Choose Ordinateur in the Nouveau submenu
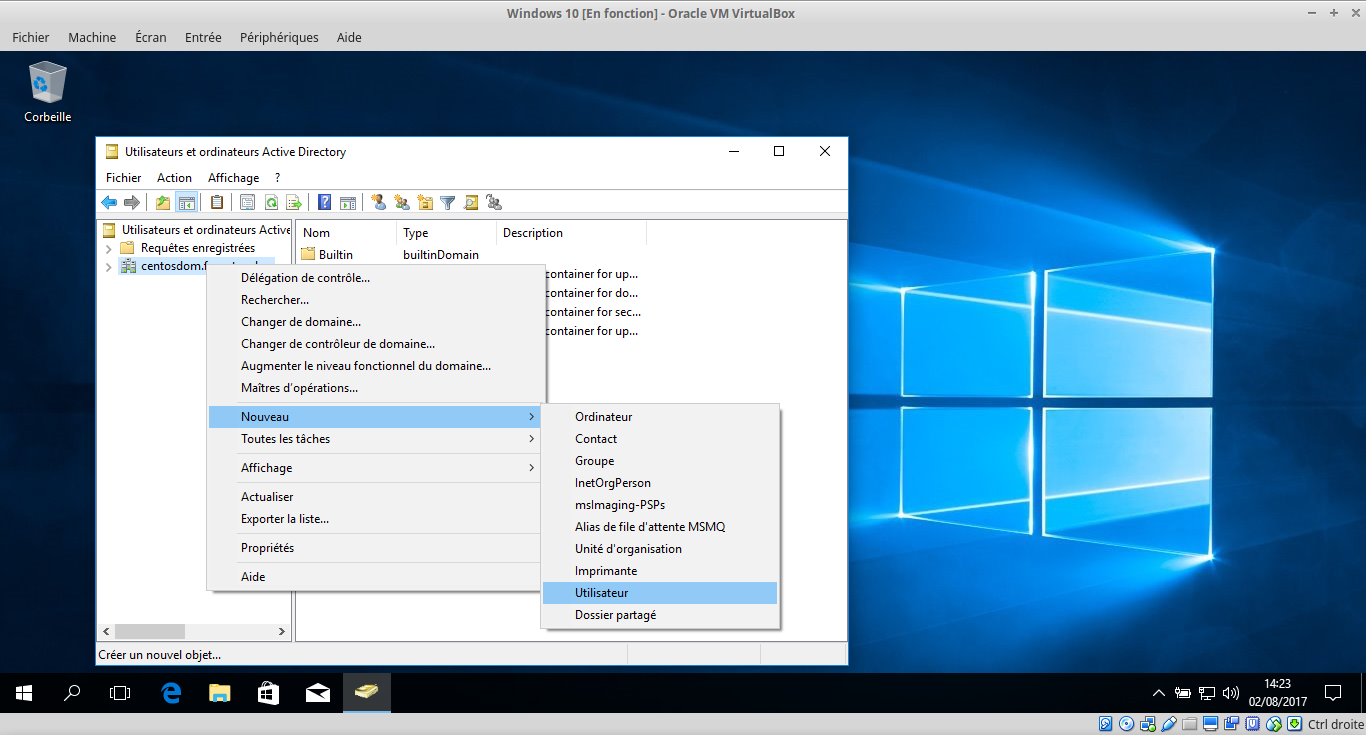 tap(660, 417)
